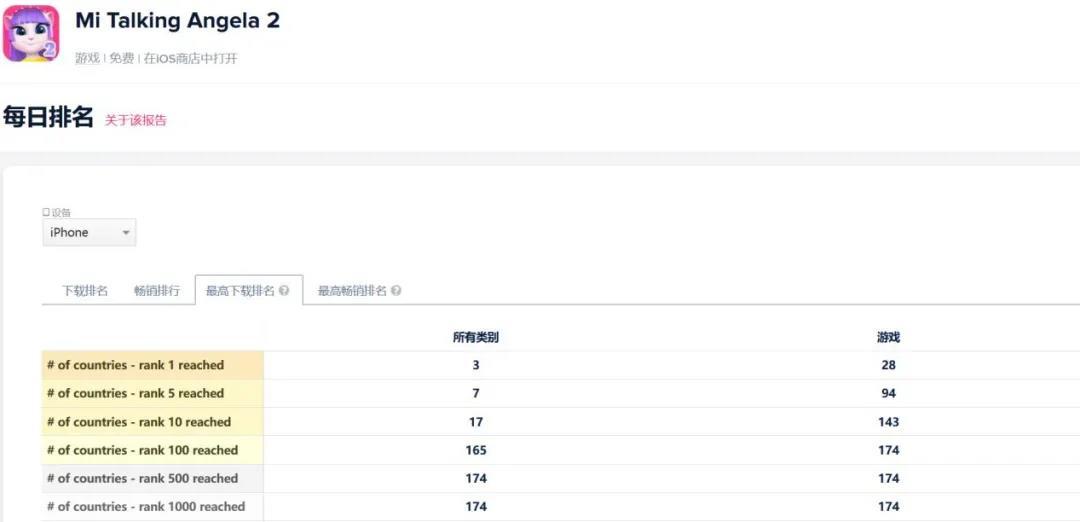Open help icon beside 最高下载排名 tab

click(x=284, y=291)
